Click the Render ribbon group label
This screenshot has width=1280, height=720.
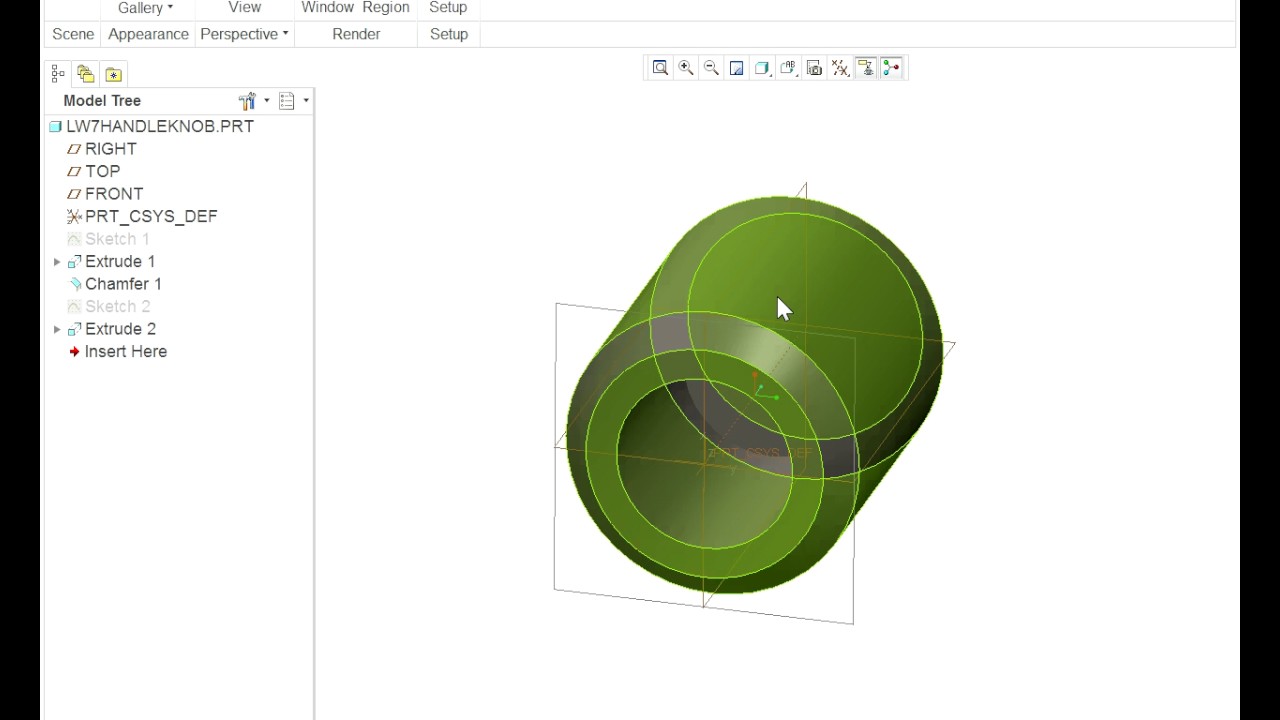tap(356, 34)
